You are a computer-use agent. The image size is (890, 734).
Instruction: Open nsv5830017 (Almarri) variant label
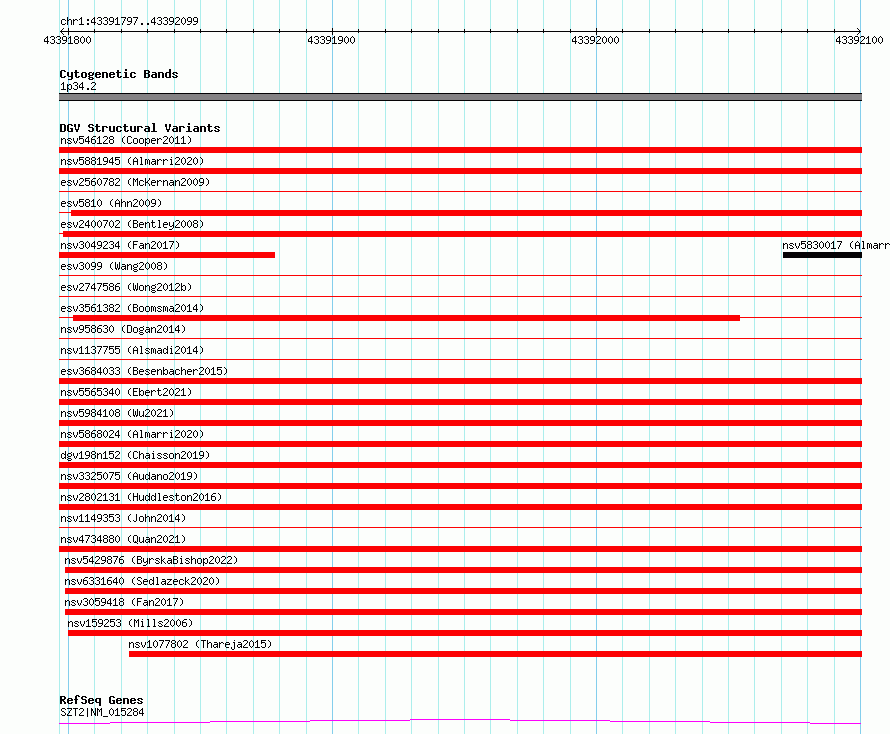836,245
